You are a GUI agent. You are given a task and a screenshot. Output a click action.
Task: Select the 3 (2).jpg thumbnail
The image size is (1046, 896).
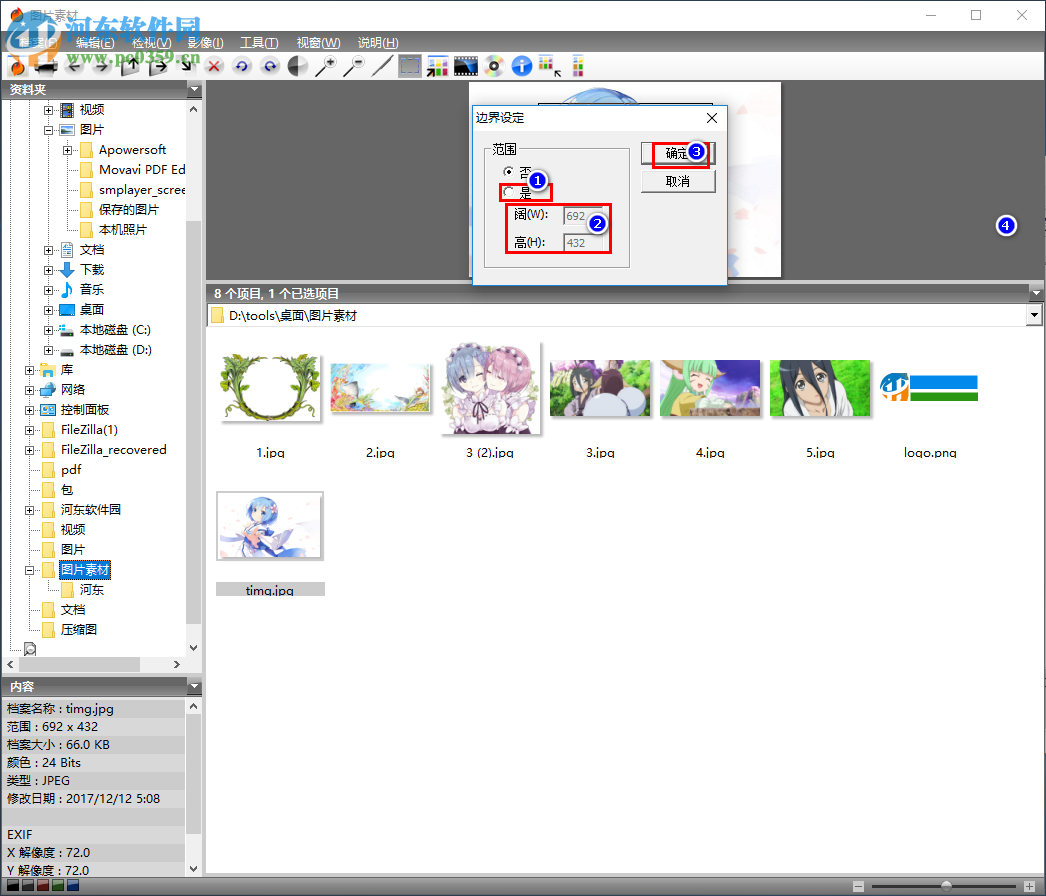[x=490, y=388]
